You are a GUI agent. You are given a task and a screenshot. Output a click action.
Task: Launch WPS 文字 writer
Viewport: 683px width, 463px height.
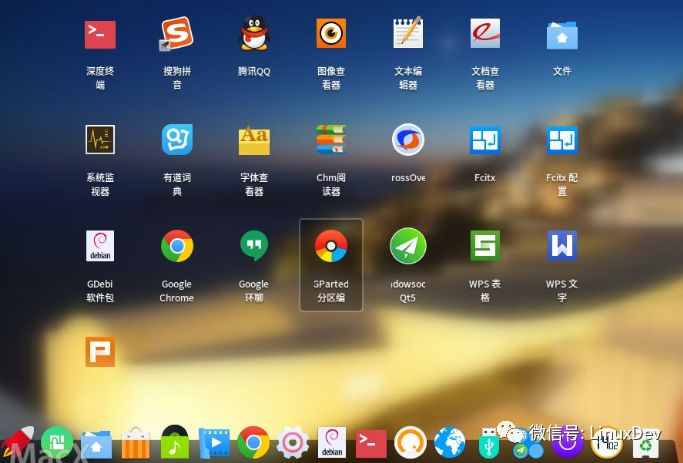click(x=562, y=246)
